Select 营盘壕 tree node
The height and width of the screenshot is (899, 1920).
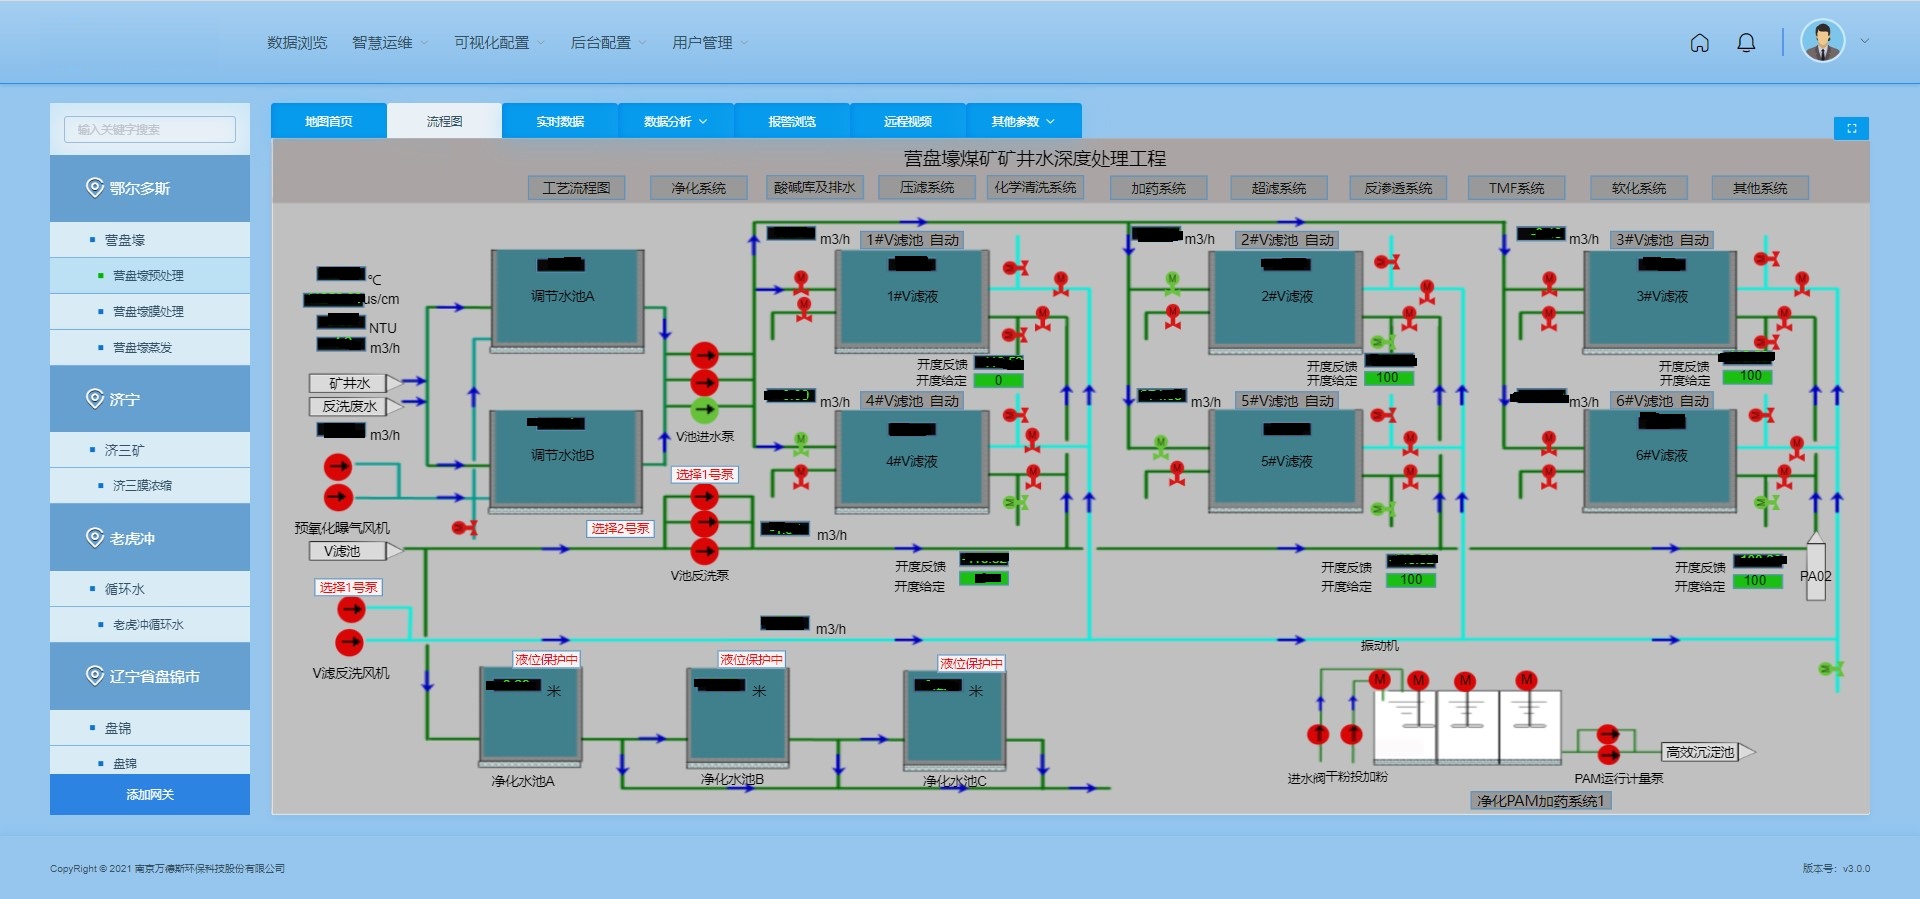(150, 240)
